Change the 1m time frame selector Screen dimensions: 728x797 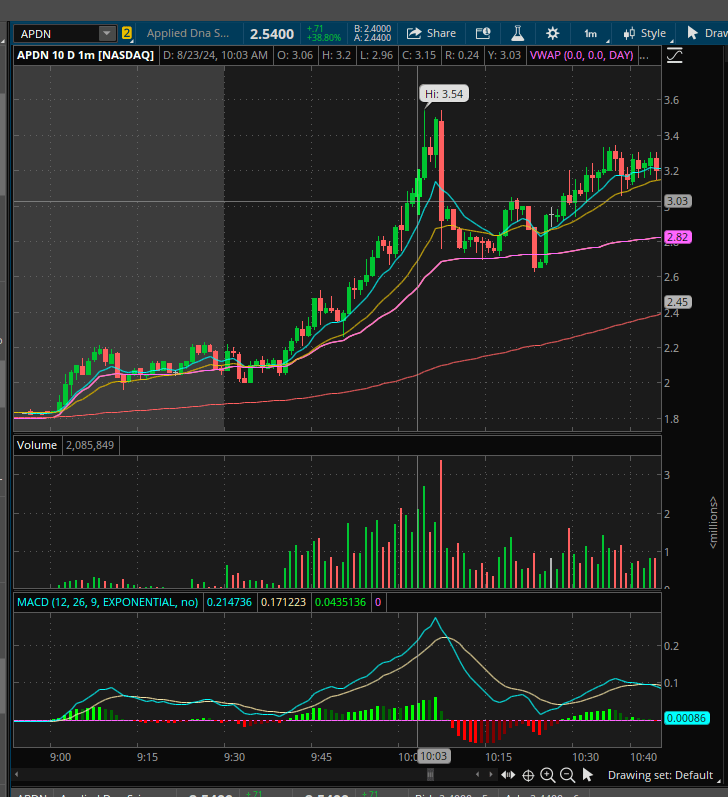(591, 34)
